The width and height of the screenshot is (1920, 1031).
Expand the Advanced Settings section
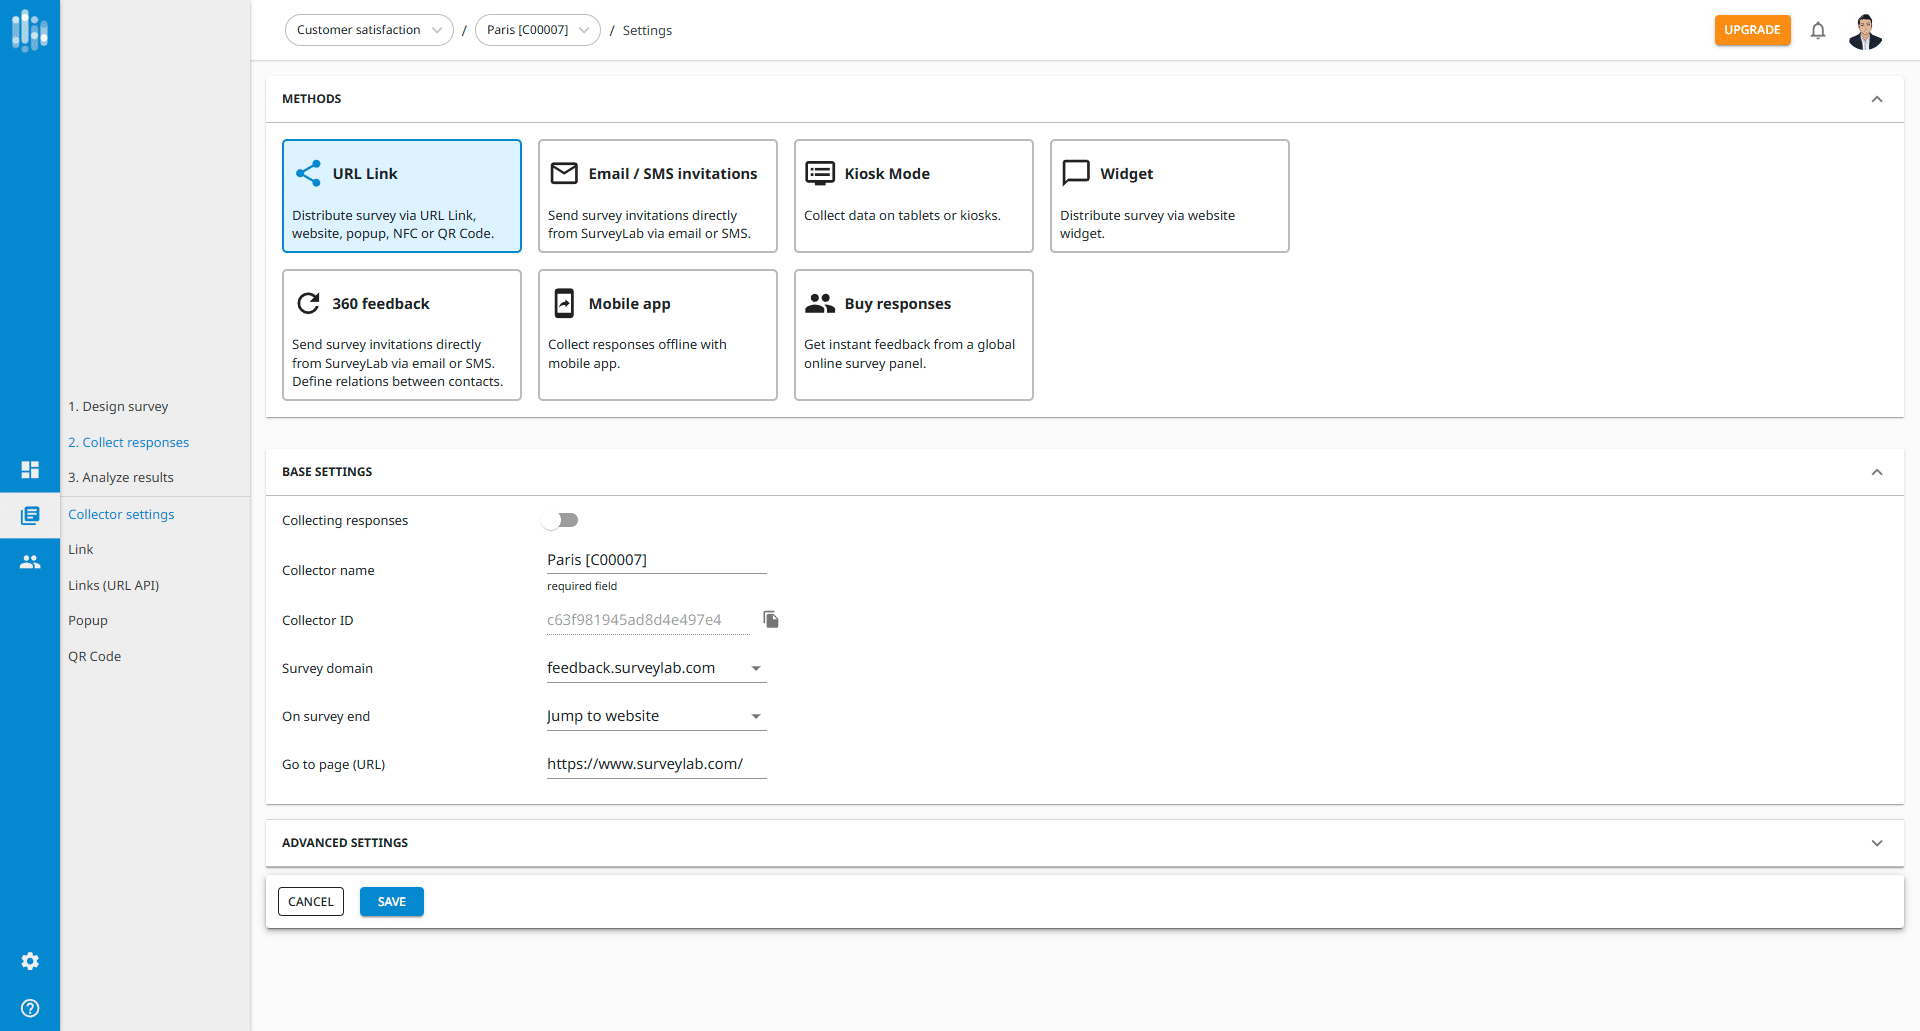point(1876,843)
